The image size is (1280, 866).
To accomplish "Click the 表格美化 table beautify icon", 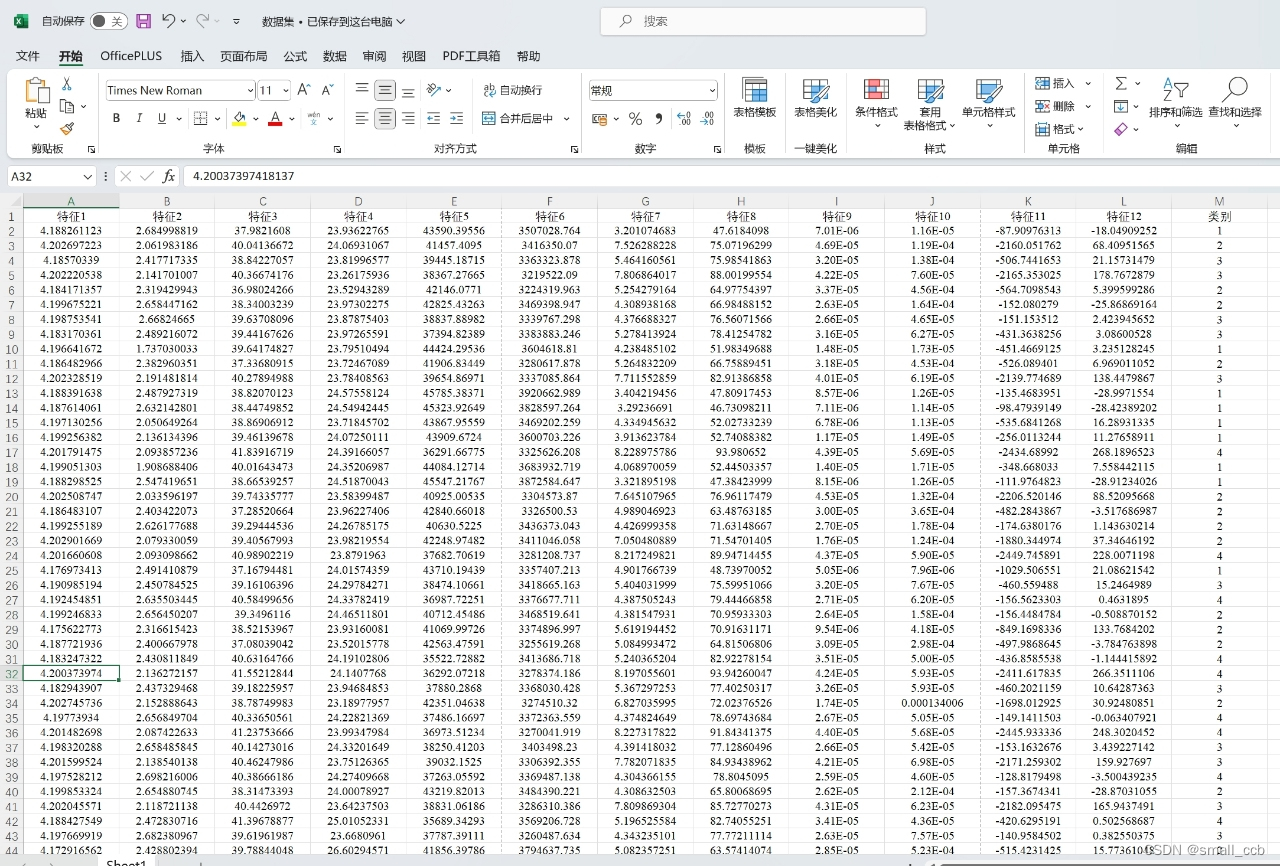I will point(816,98).
